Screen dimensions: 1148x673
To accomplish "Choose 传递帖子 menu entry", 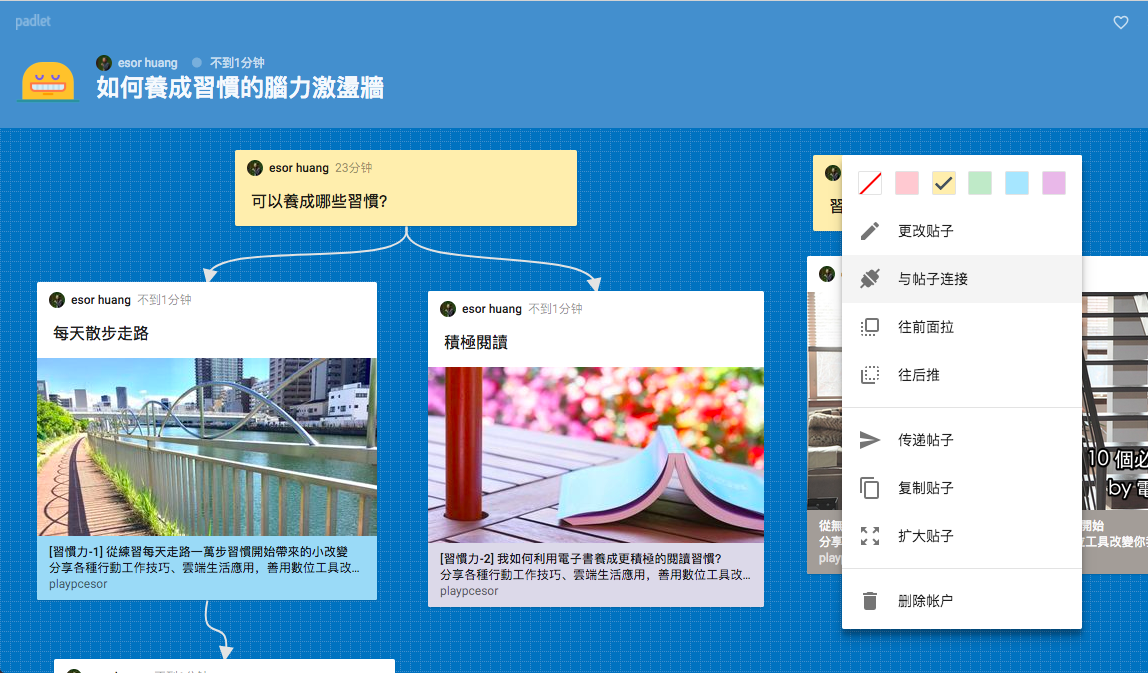I will point(961,439).
